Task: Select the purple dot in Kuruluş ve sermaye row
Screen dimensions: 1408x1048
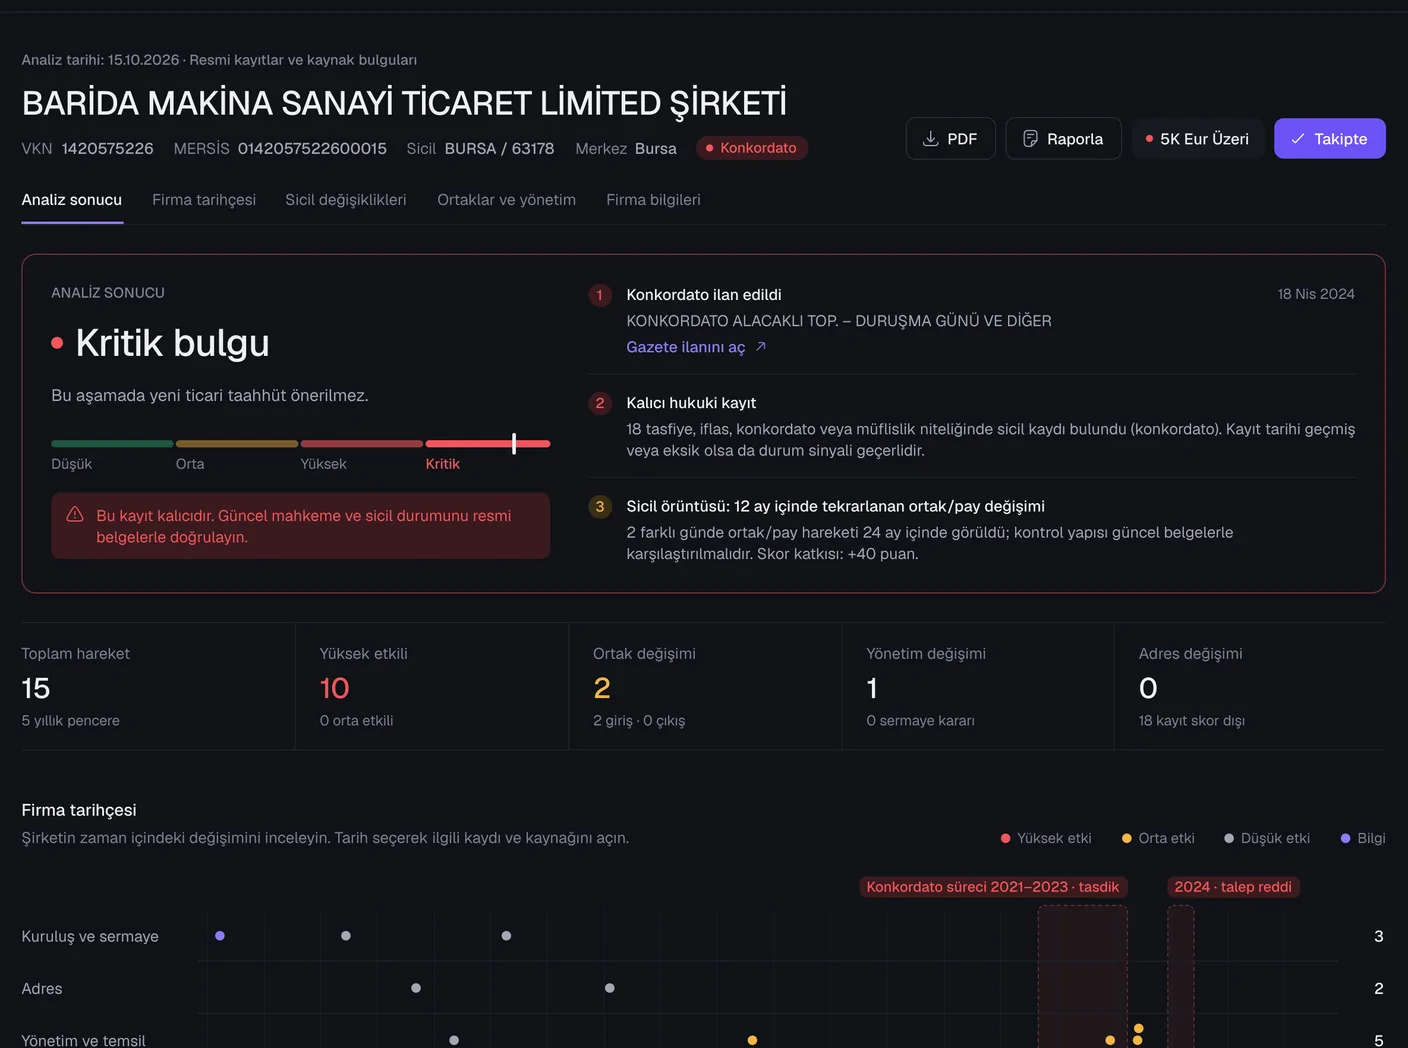Action: click(220, 936)
